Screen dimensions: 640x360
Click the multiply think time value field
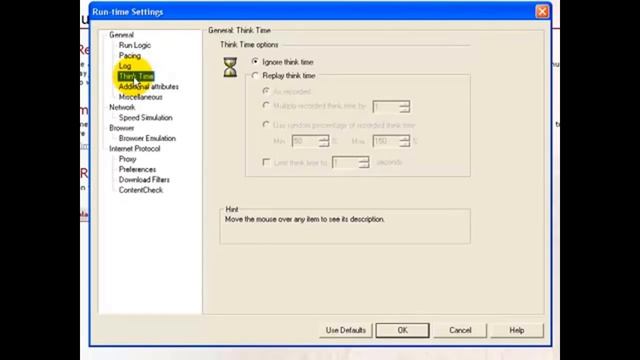pos(386,107)
